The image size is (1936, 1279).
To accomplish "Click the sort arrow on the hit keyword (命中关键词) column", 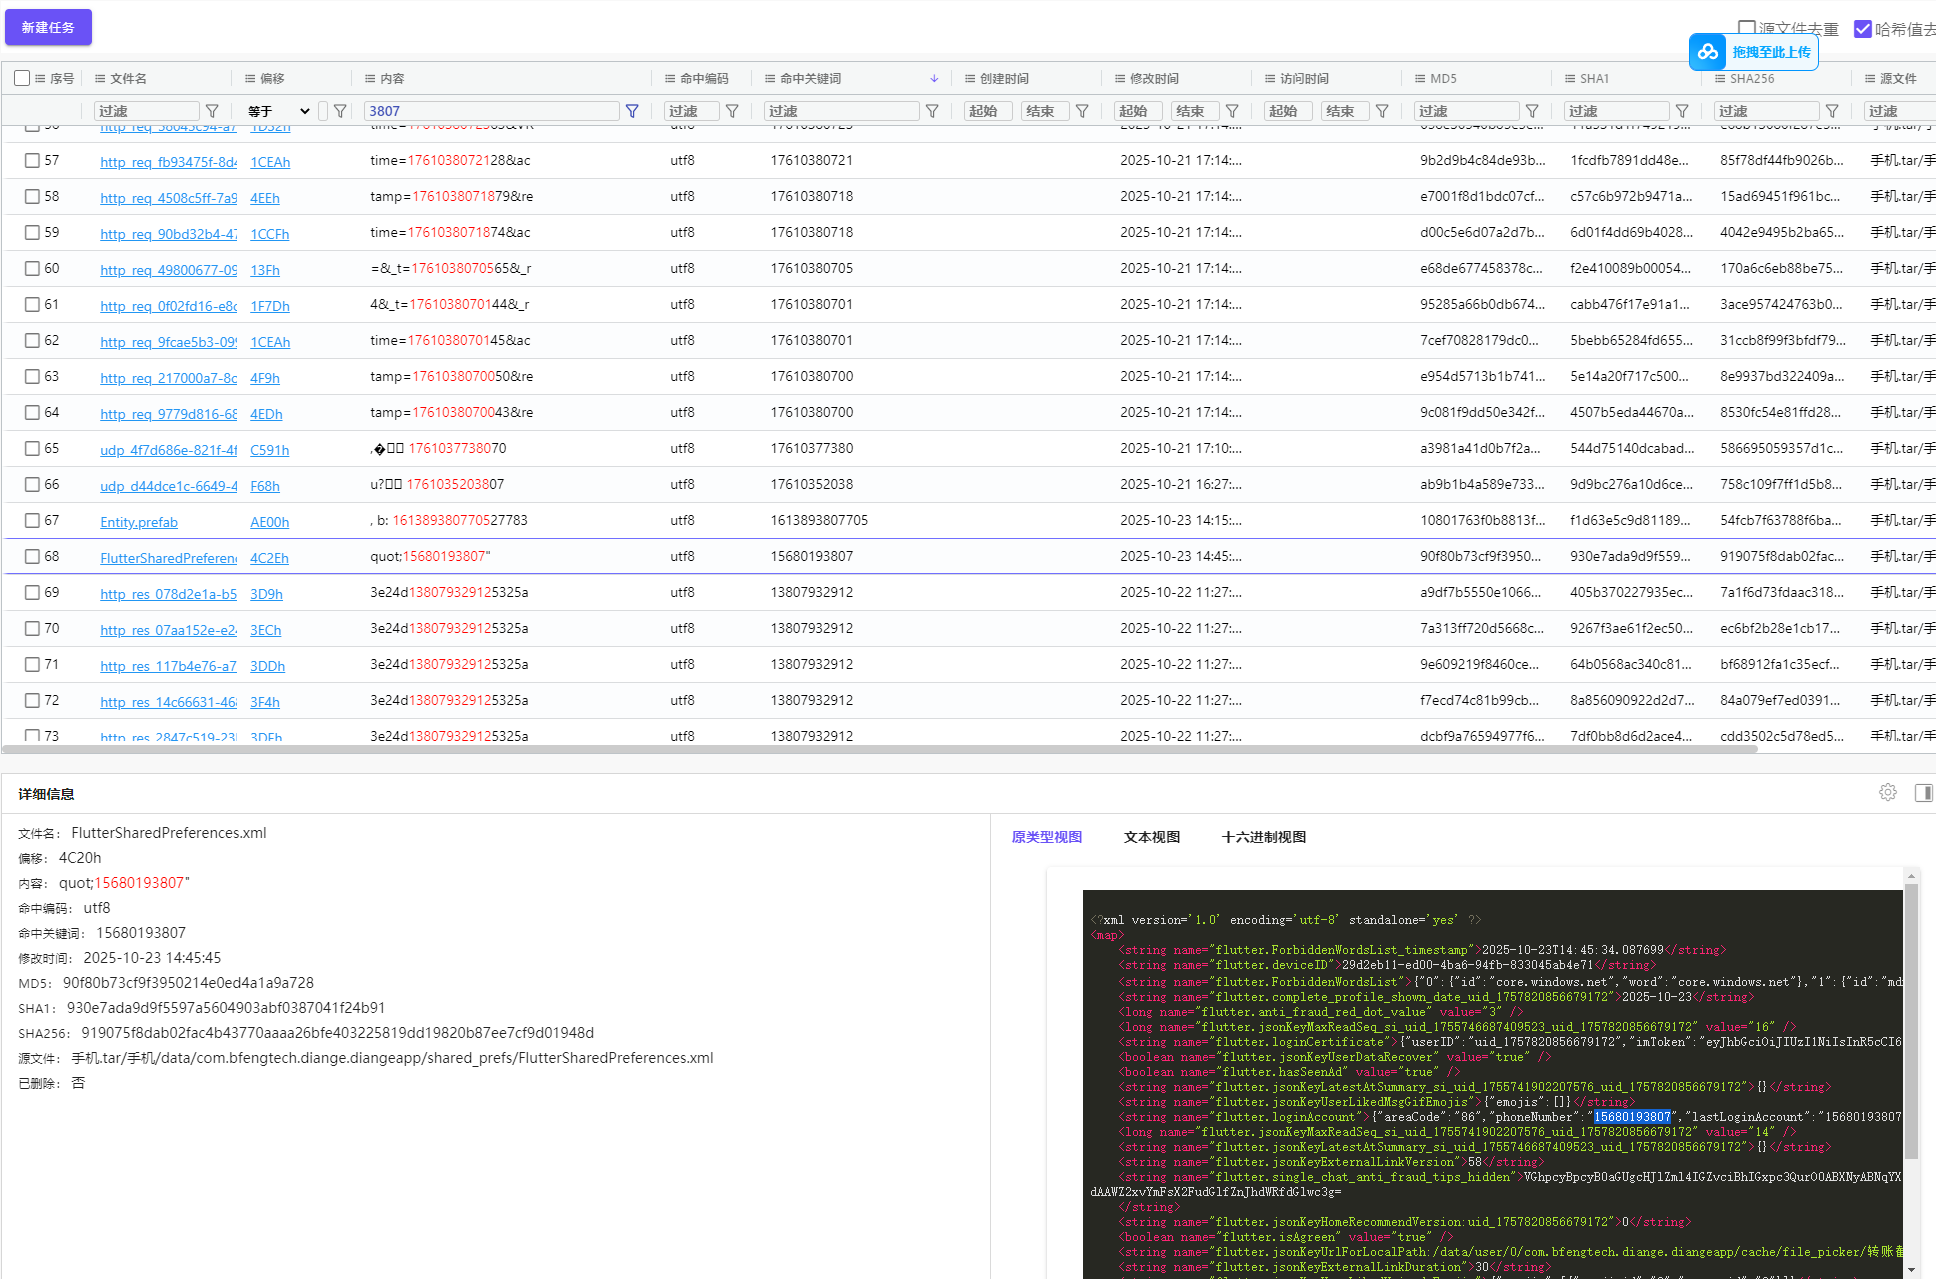I will tap(934, 78).
